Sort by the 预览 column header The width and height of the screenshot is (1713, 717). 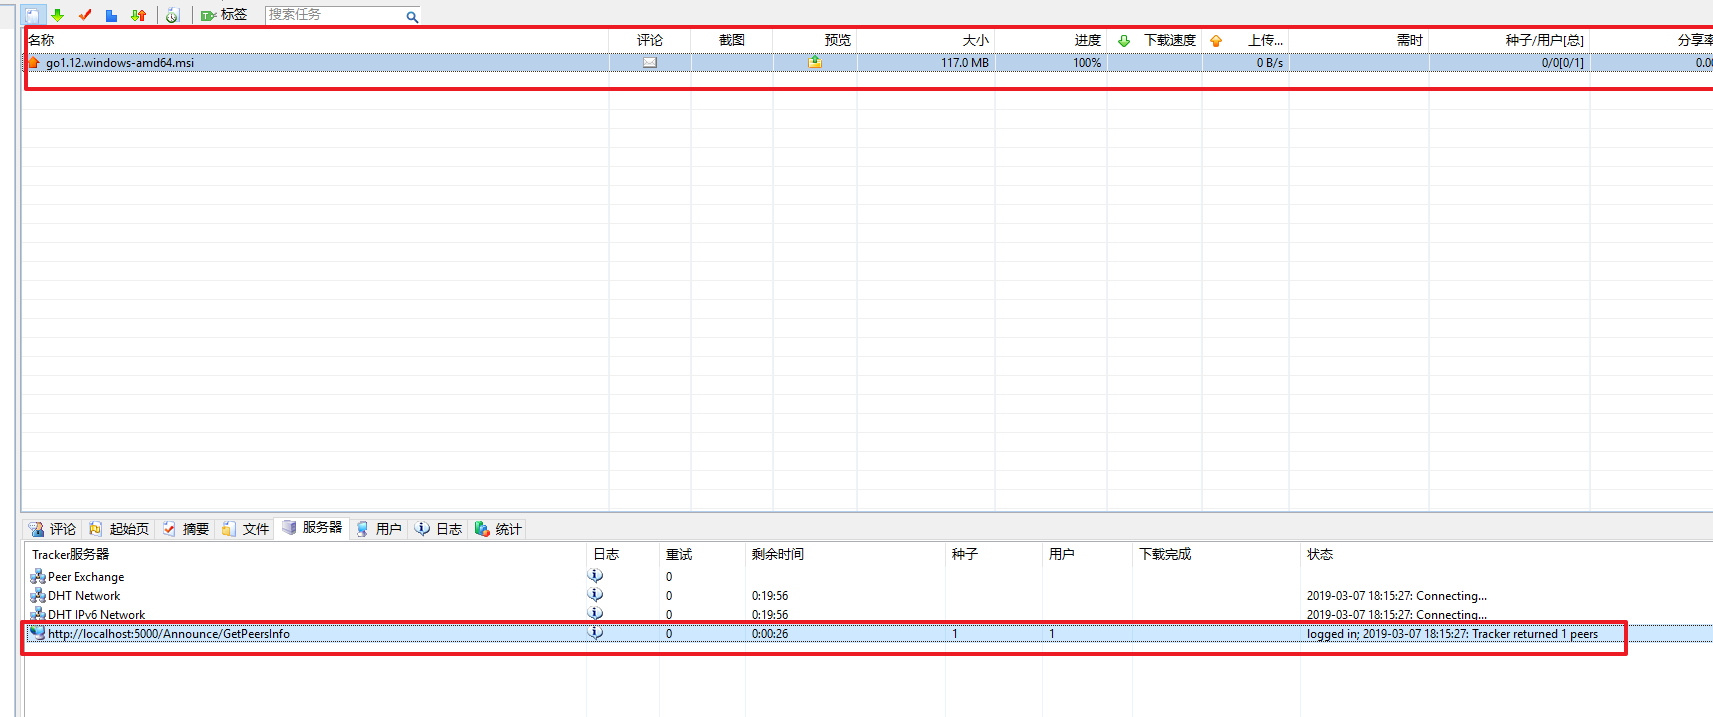(838, 40)
